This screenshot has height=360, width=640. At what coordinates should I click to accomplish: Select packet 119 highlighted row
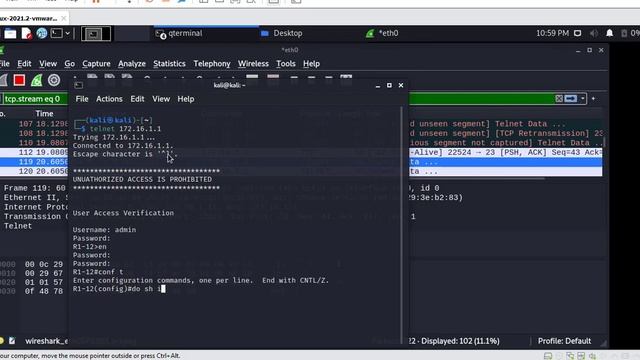tap(301, 162)
